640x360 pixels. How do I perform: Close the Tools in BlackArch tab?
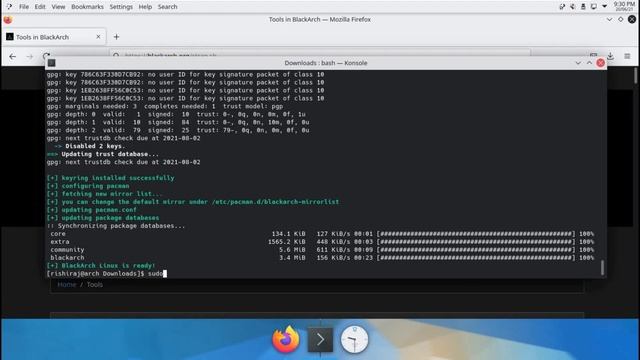tap(98, 37)
